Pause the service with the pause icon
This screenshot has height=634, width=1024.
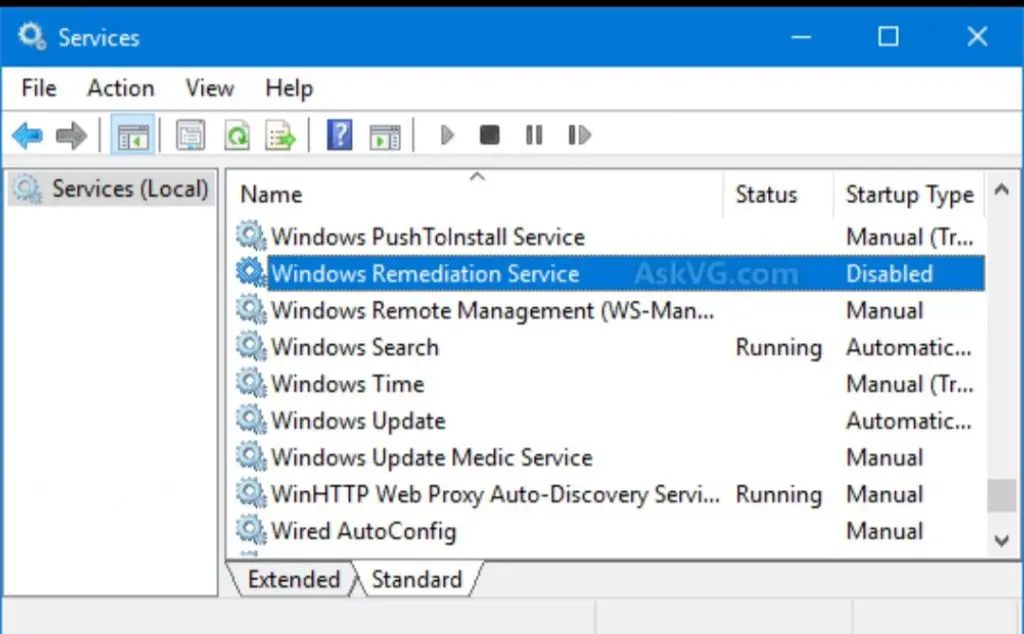pyautogui.click(x=533, y=135)
